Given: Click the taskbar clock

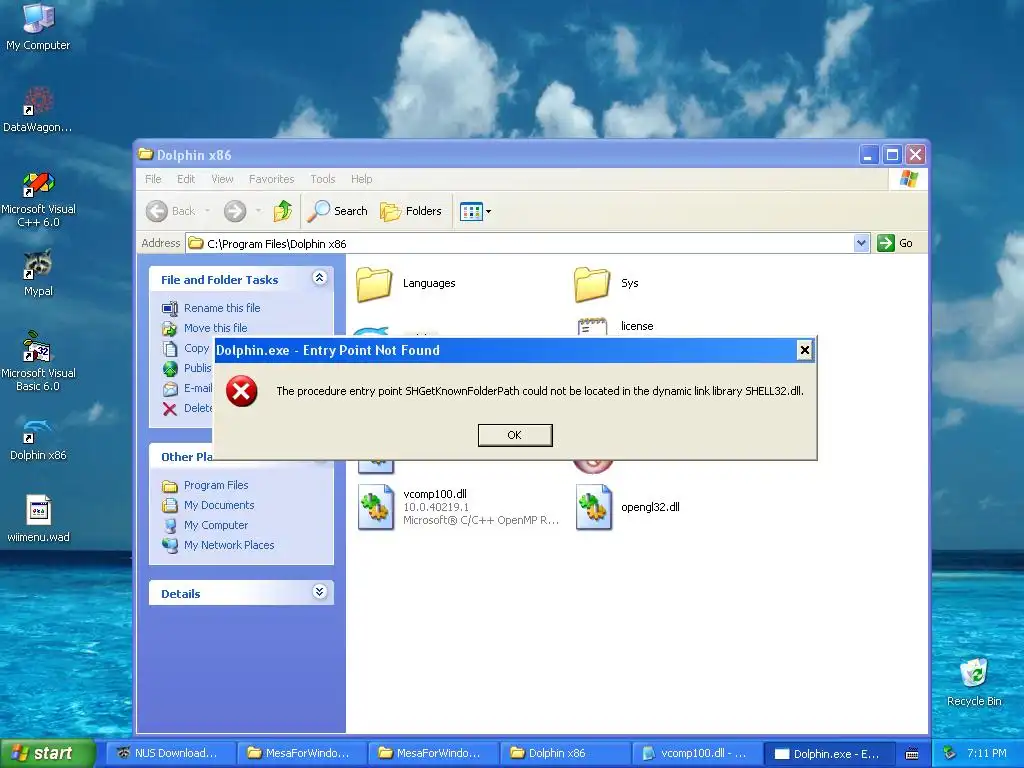Looking at the screenshot, I should click(987, 753).
